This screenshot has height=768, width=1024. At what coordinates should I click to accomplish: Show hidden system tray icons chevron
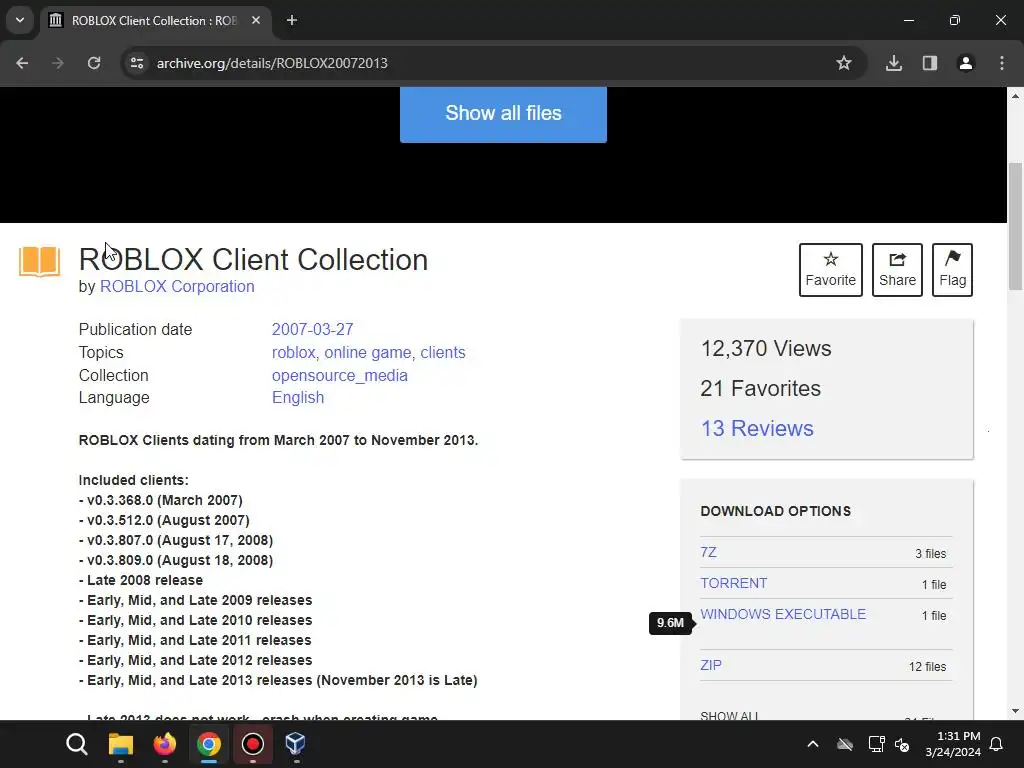pyautogui.click(x=813, y=744)
